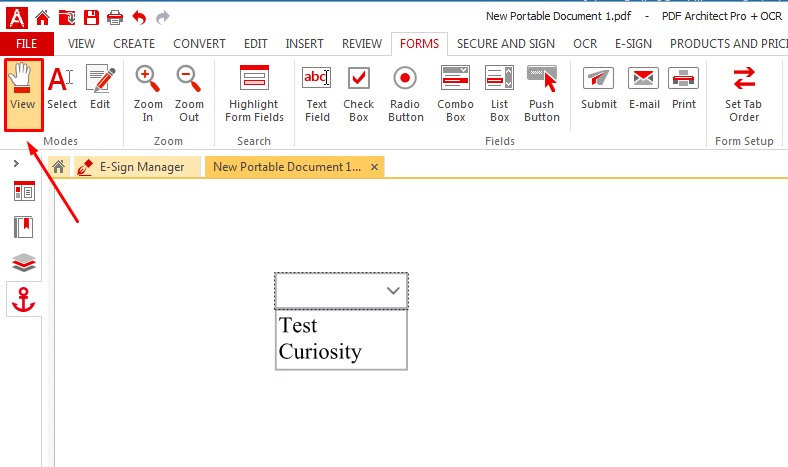
Task: Switch to the E-SIGN ribbon tab
Action: [633, 44]
